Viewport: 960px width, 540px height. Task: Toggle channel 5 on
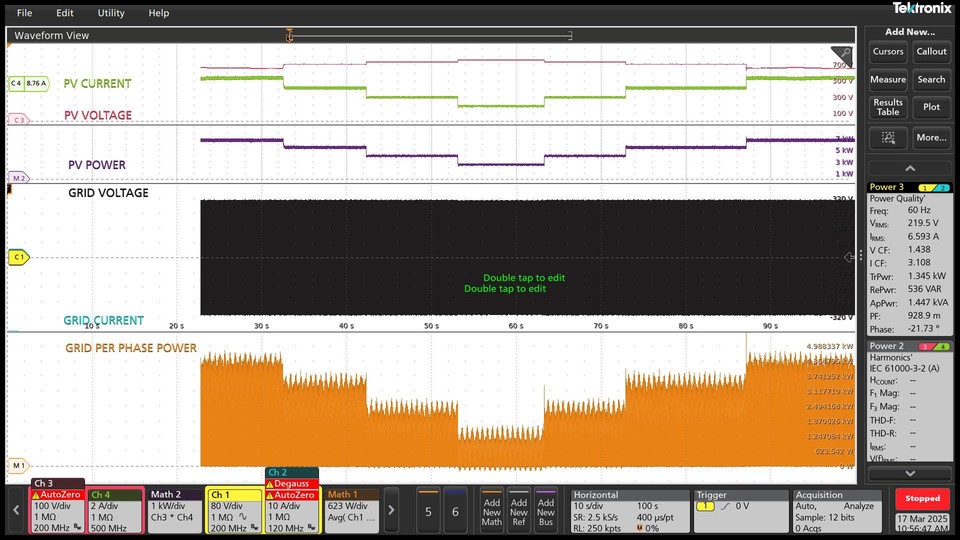(428, 510)
